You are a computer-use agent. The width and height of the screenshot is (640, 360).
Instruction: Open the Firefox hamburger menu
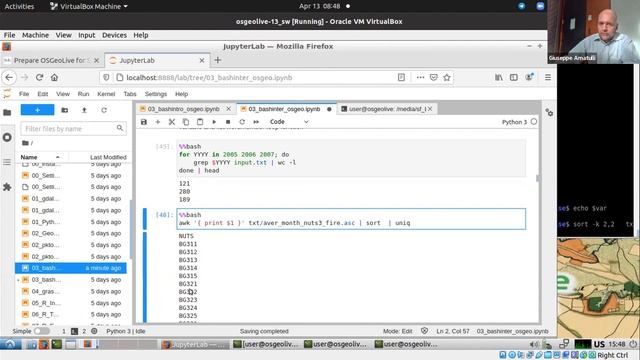coord(548,77)
